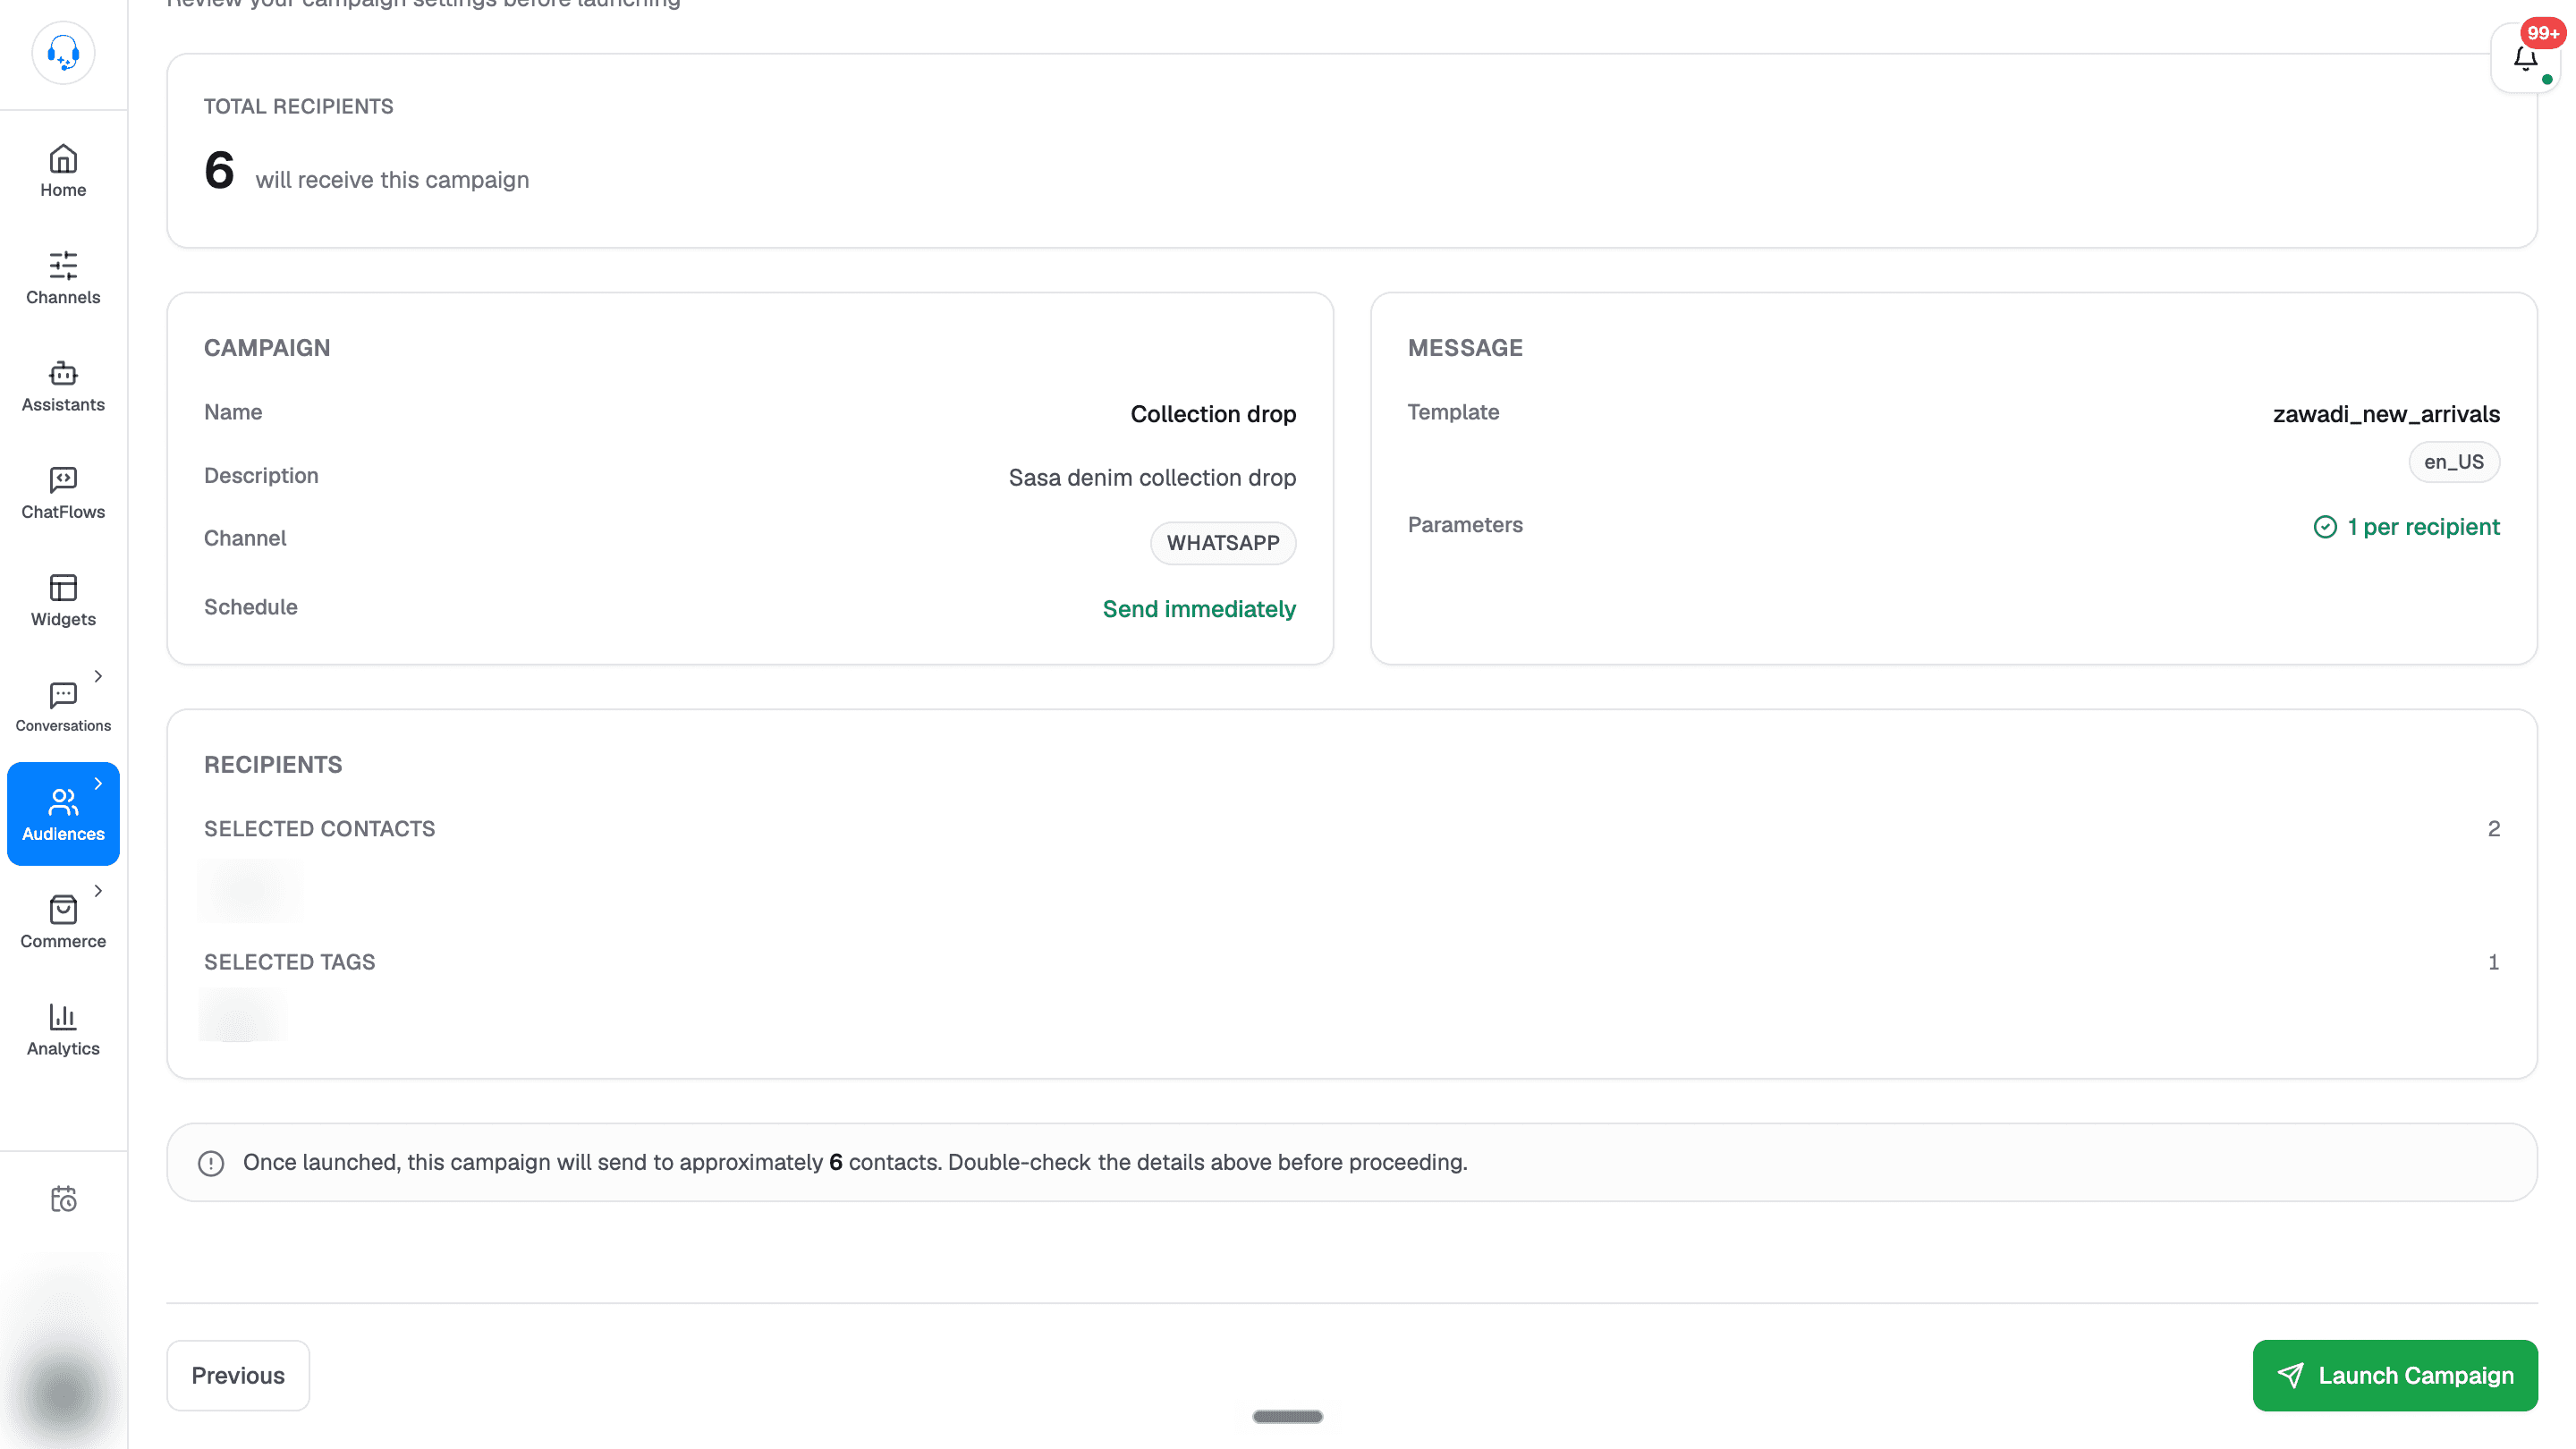
Task: Click the zawadi_new_arrivals template name
Action: (x=2386, y=414)
